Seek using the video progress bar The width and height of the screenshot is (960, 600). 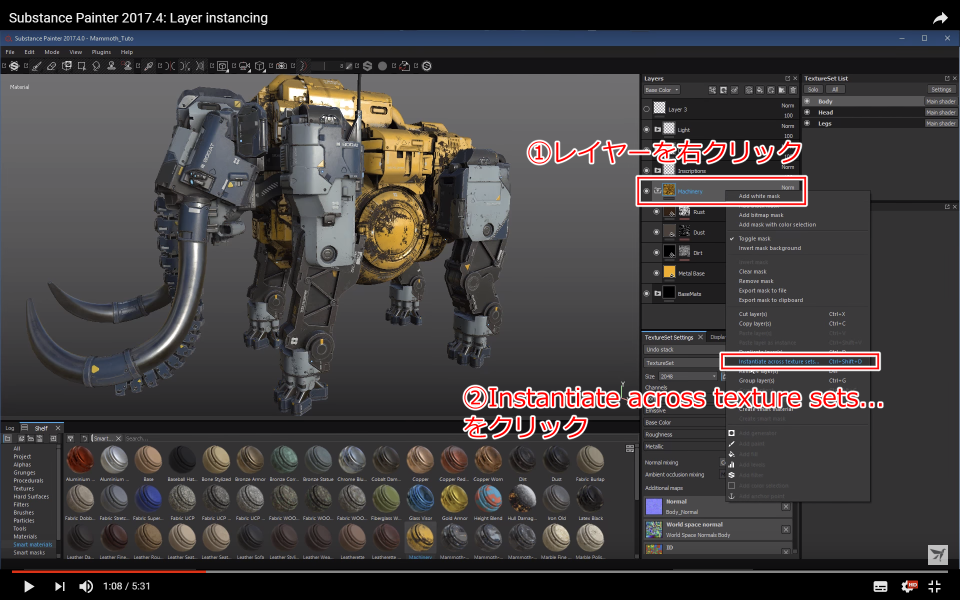(480, 571)
